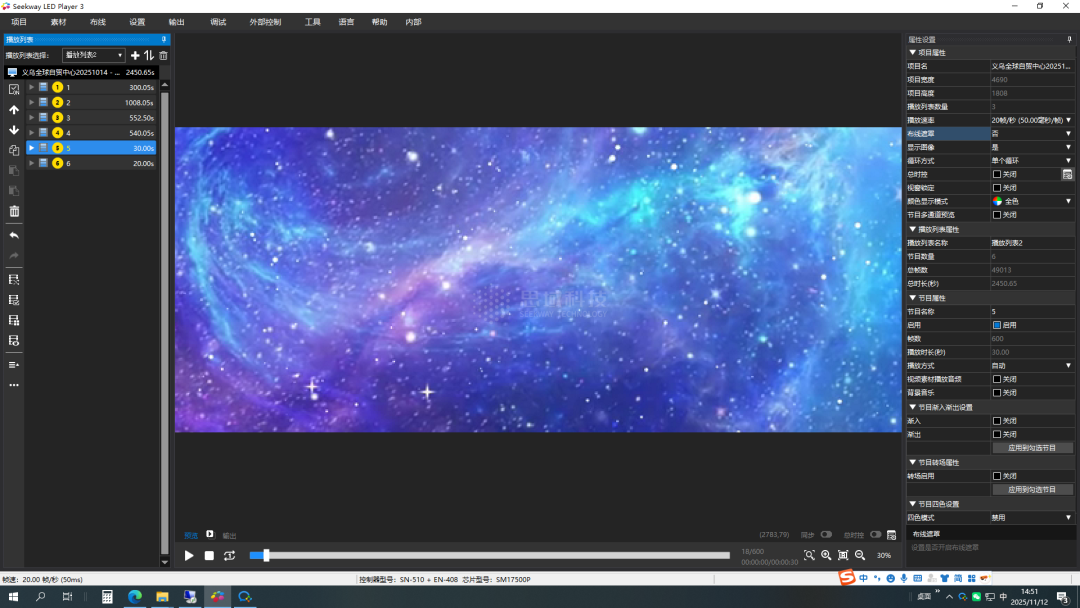Open the 播放速率 frame rate dropdown

pyautogui.click(x=1030, y=120)
